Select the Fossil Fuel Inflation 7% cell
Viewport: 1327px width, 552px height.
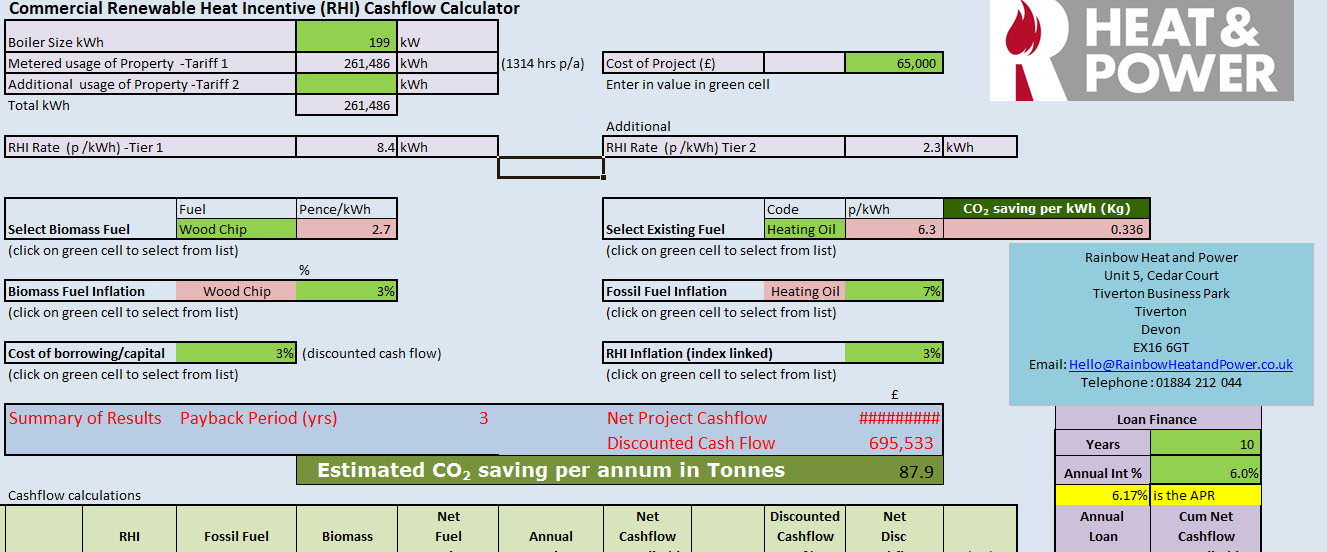point(893,292)
